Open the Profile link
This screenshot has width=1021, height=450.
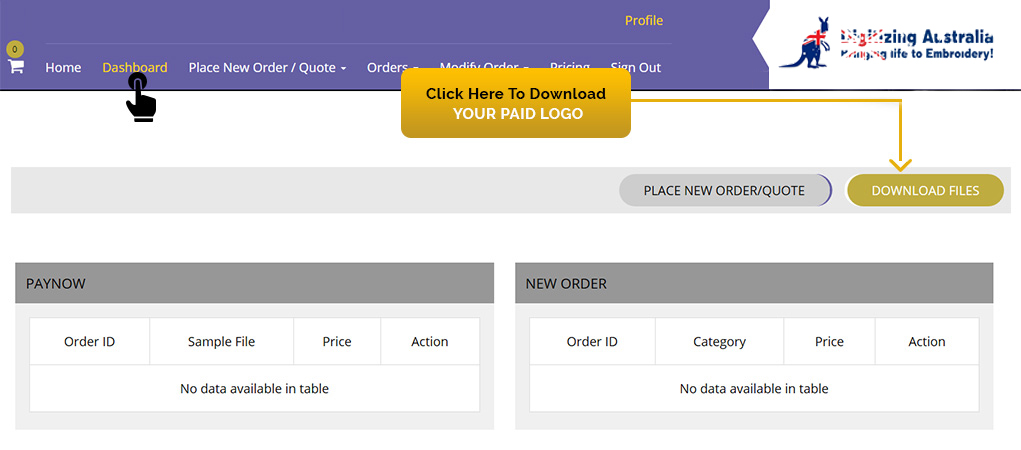[643, 21]
